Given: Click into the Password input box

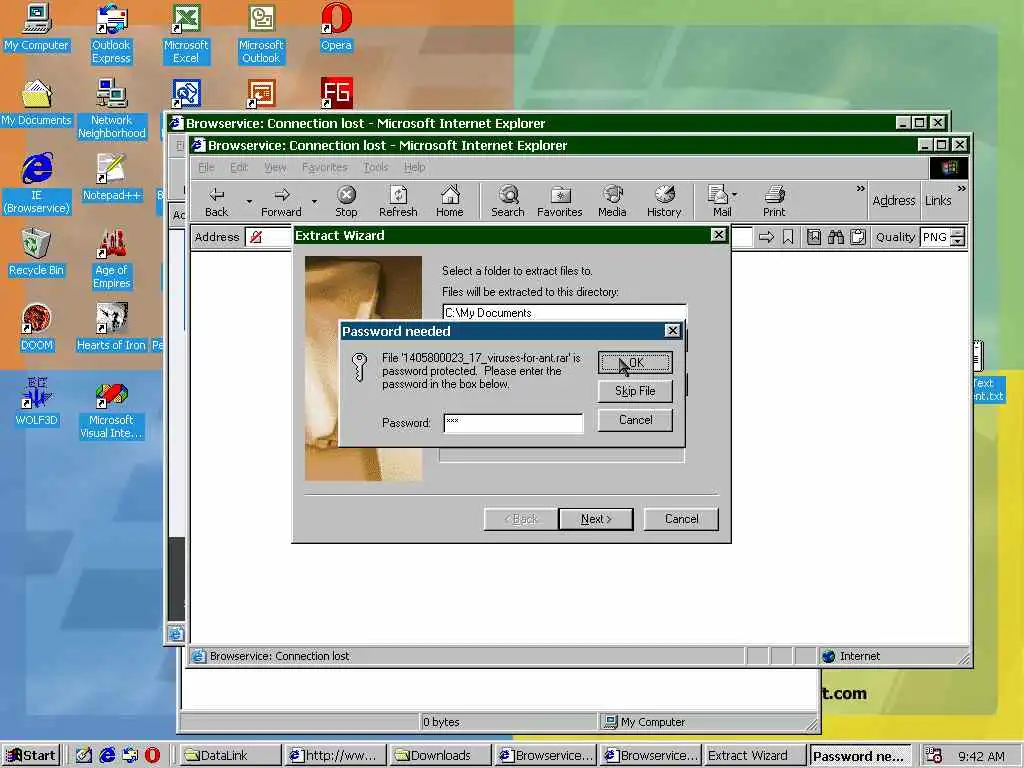Looking at the screenshot, I should click(x=513, y=423).
